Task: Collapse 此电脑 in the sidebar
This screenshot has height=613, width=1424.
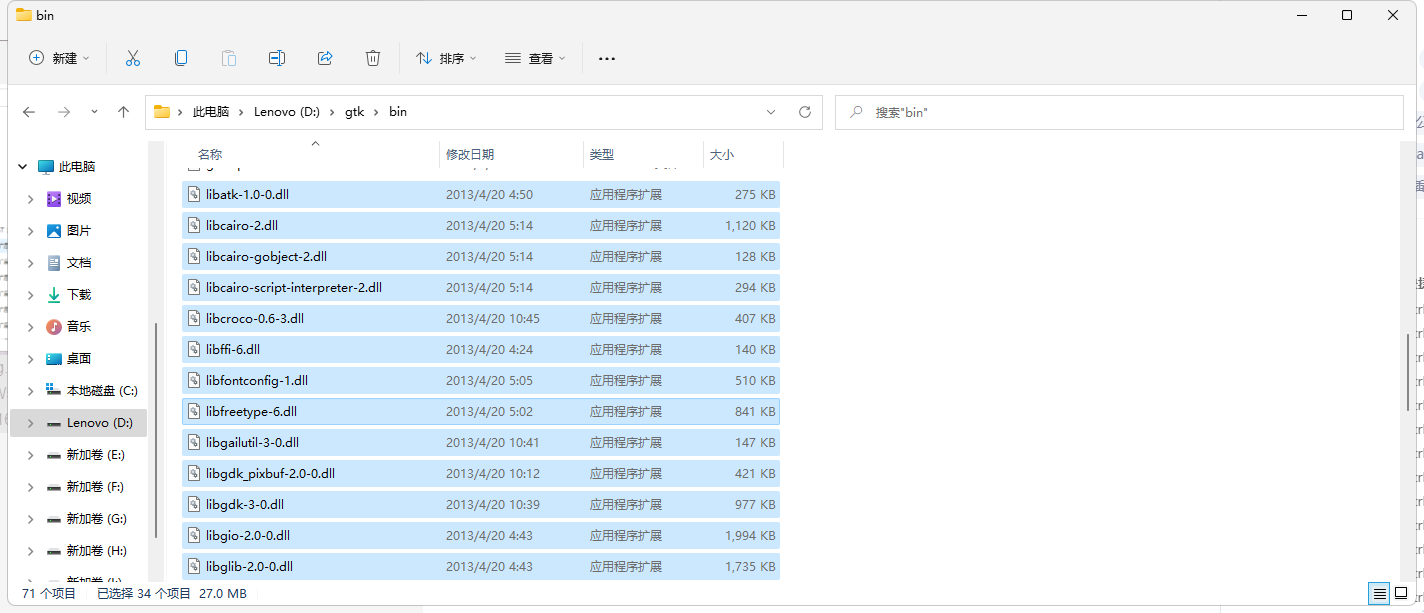Action: point(22,166)
